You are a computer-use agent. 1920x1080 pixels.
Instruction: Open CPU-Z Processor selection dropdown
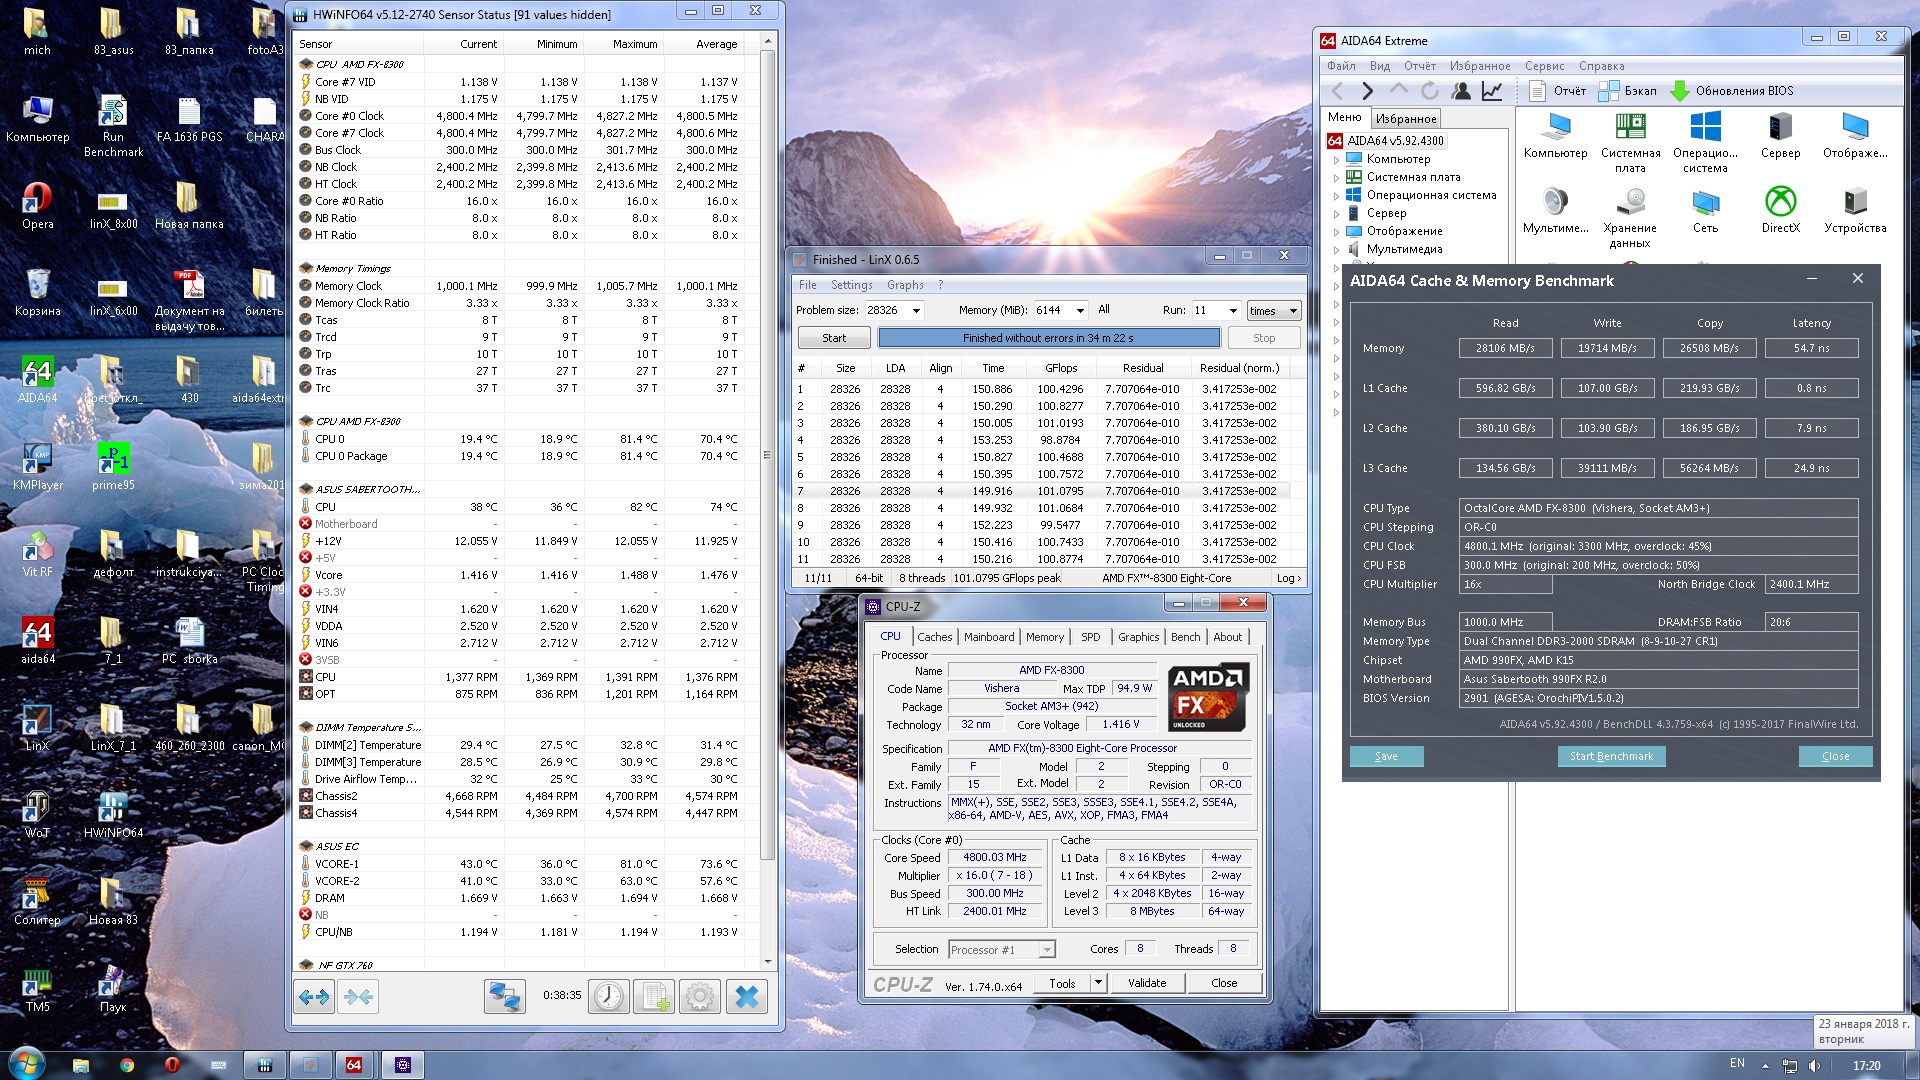pos(1047,950)
